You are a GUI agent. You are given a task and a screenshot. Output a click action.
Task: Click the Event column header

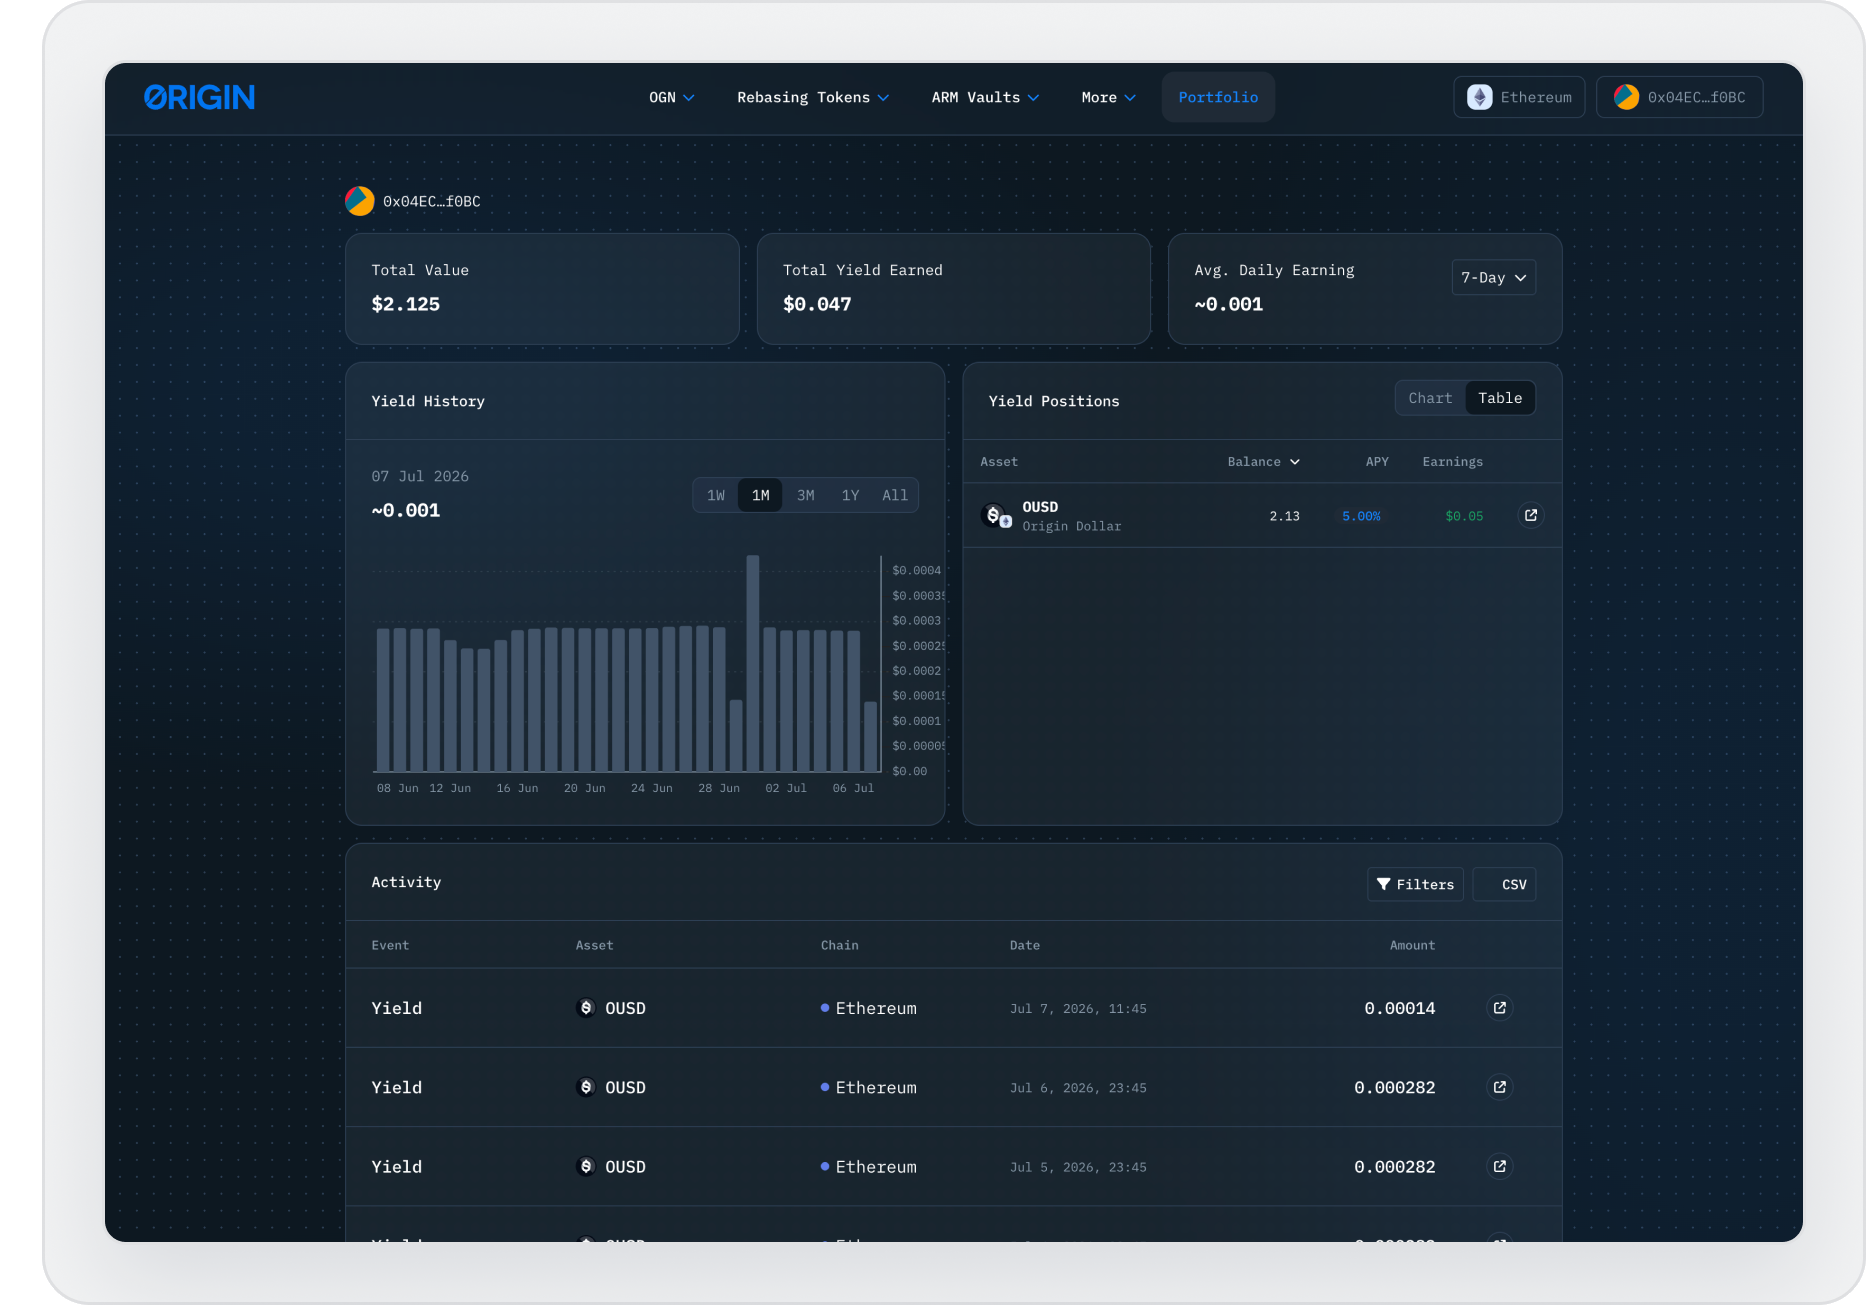click(x=390, y=945)
